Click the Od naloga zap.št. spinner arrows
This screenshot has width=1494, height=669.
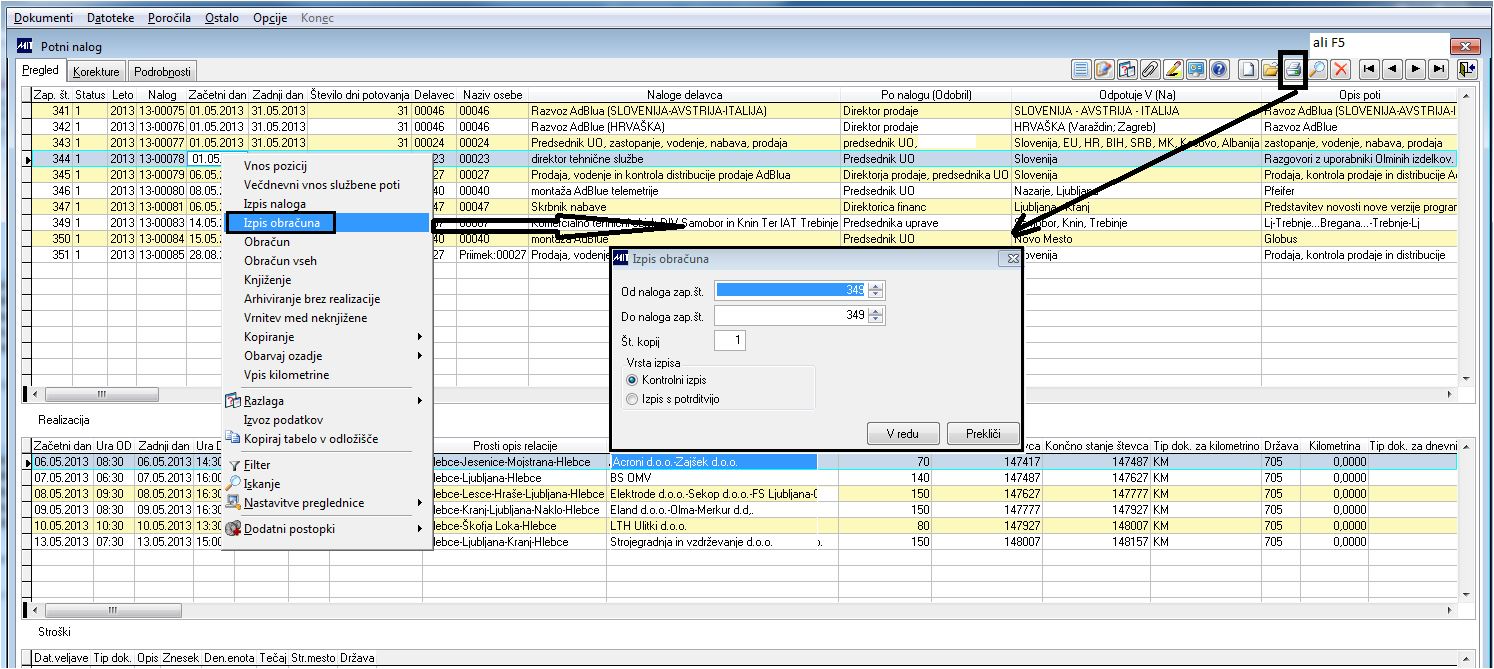click(876, 290)
